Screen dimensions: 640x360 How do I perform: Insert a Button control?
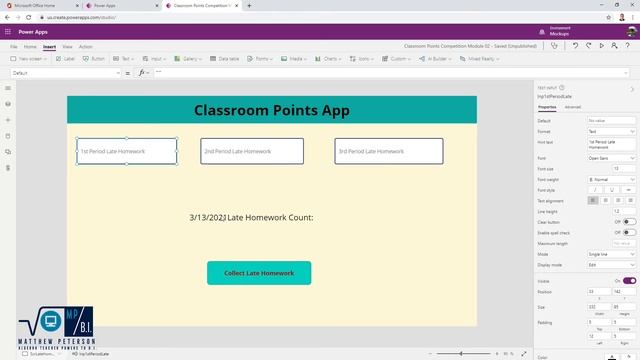tap(93, 59)
